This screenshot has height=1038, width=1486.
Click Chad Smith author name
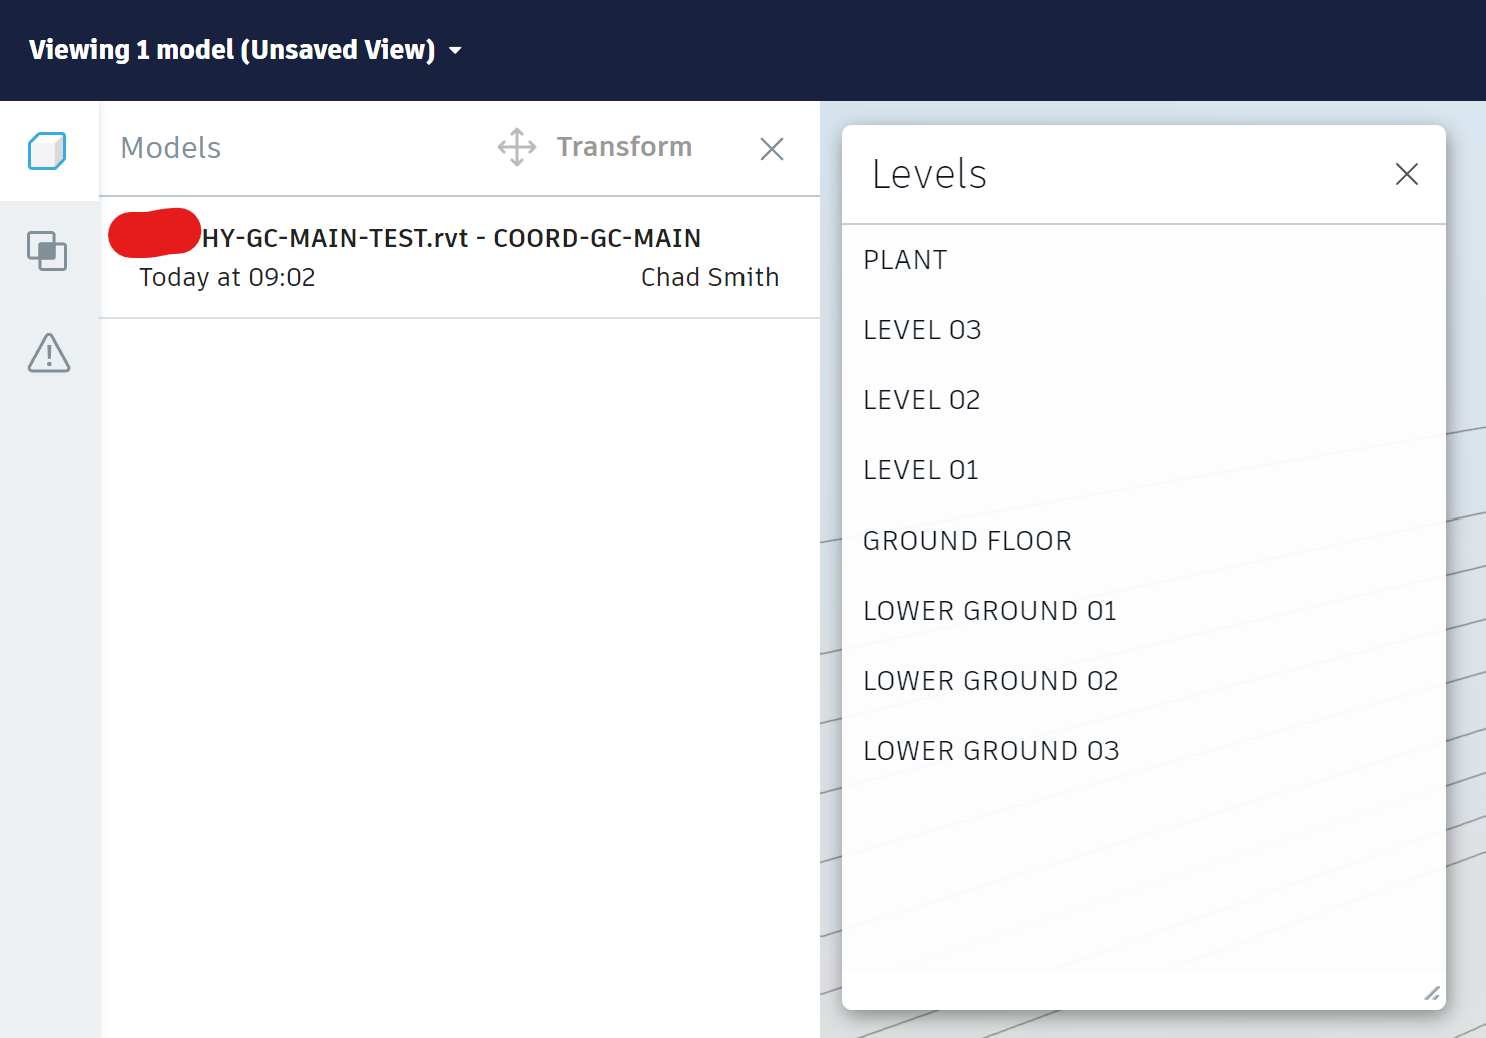point(710,277)
